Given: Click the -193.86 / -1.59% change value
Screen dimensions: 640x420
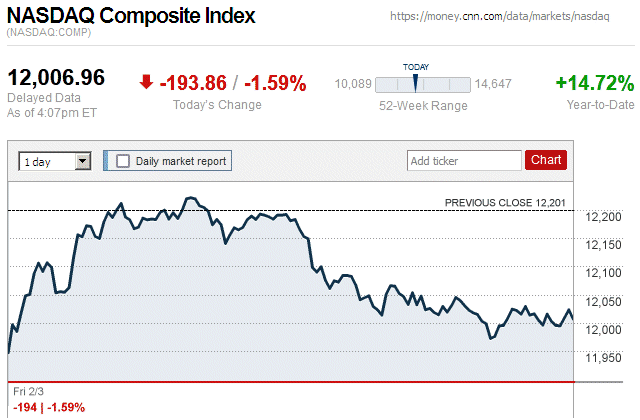Looking at the screenshot, I should (233, 83).
